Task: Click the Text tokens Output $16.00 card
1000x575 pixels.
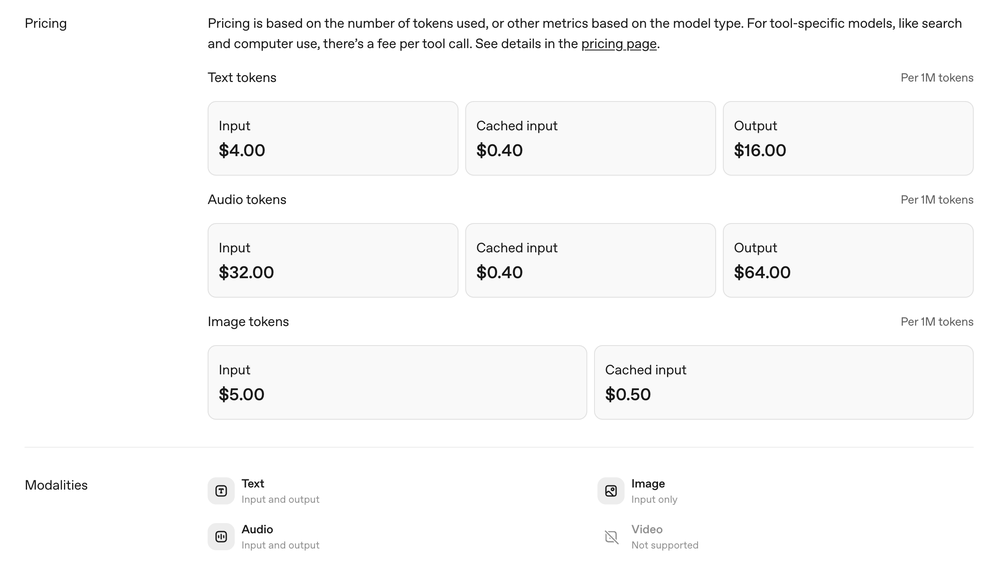Action: tap(847, 138)
